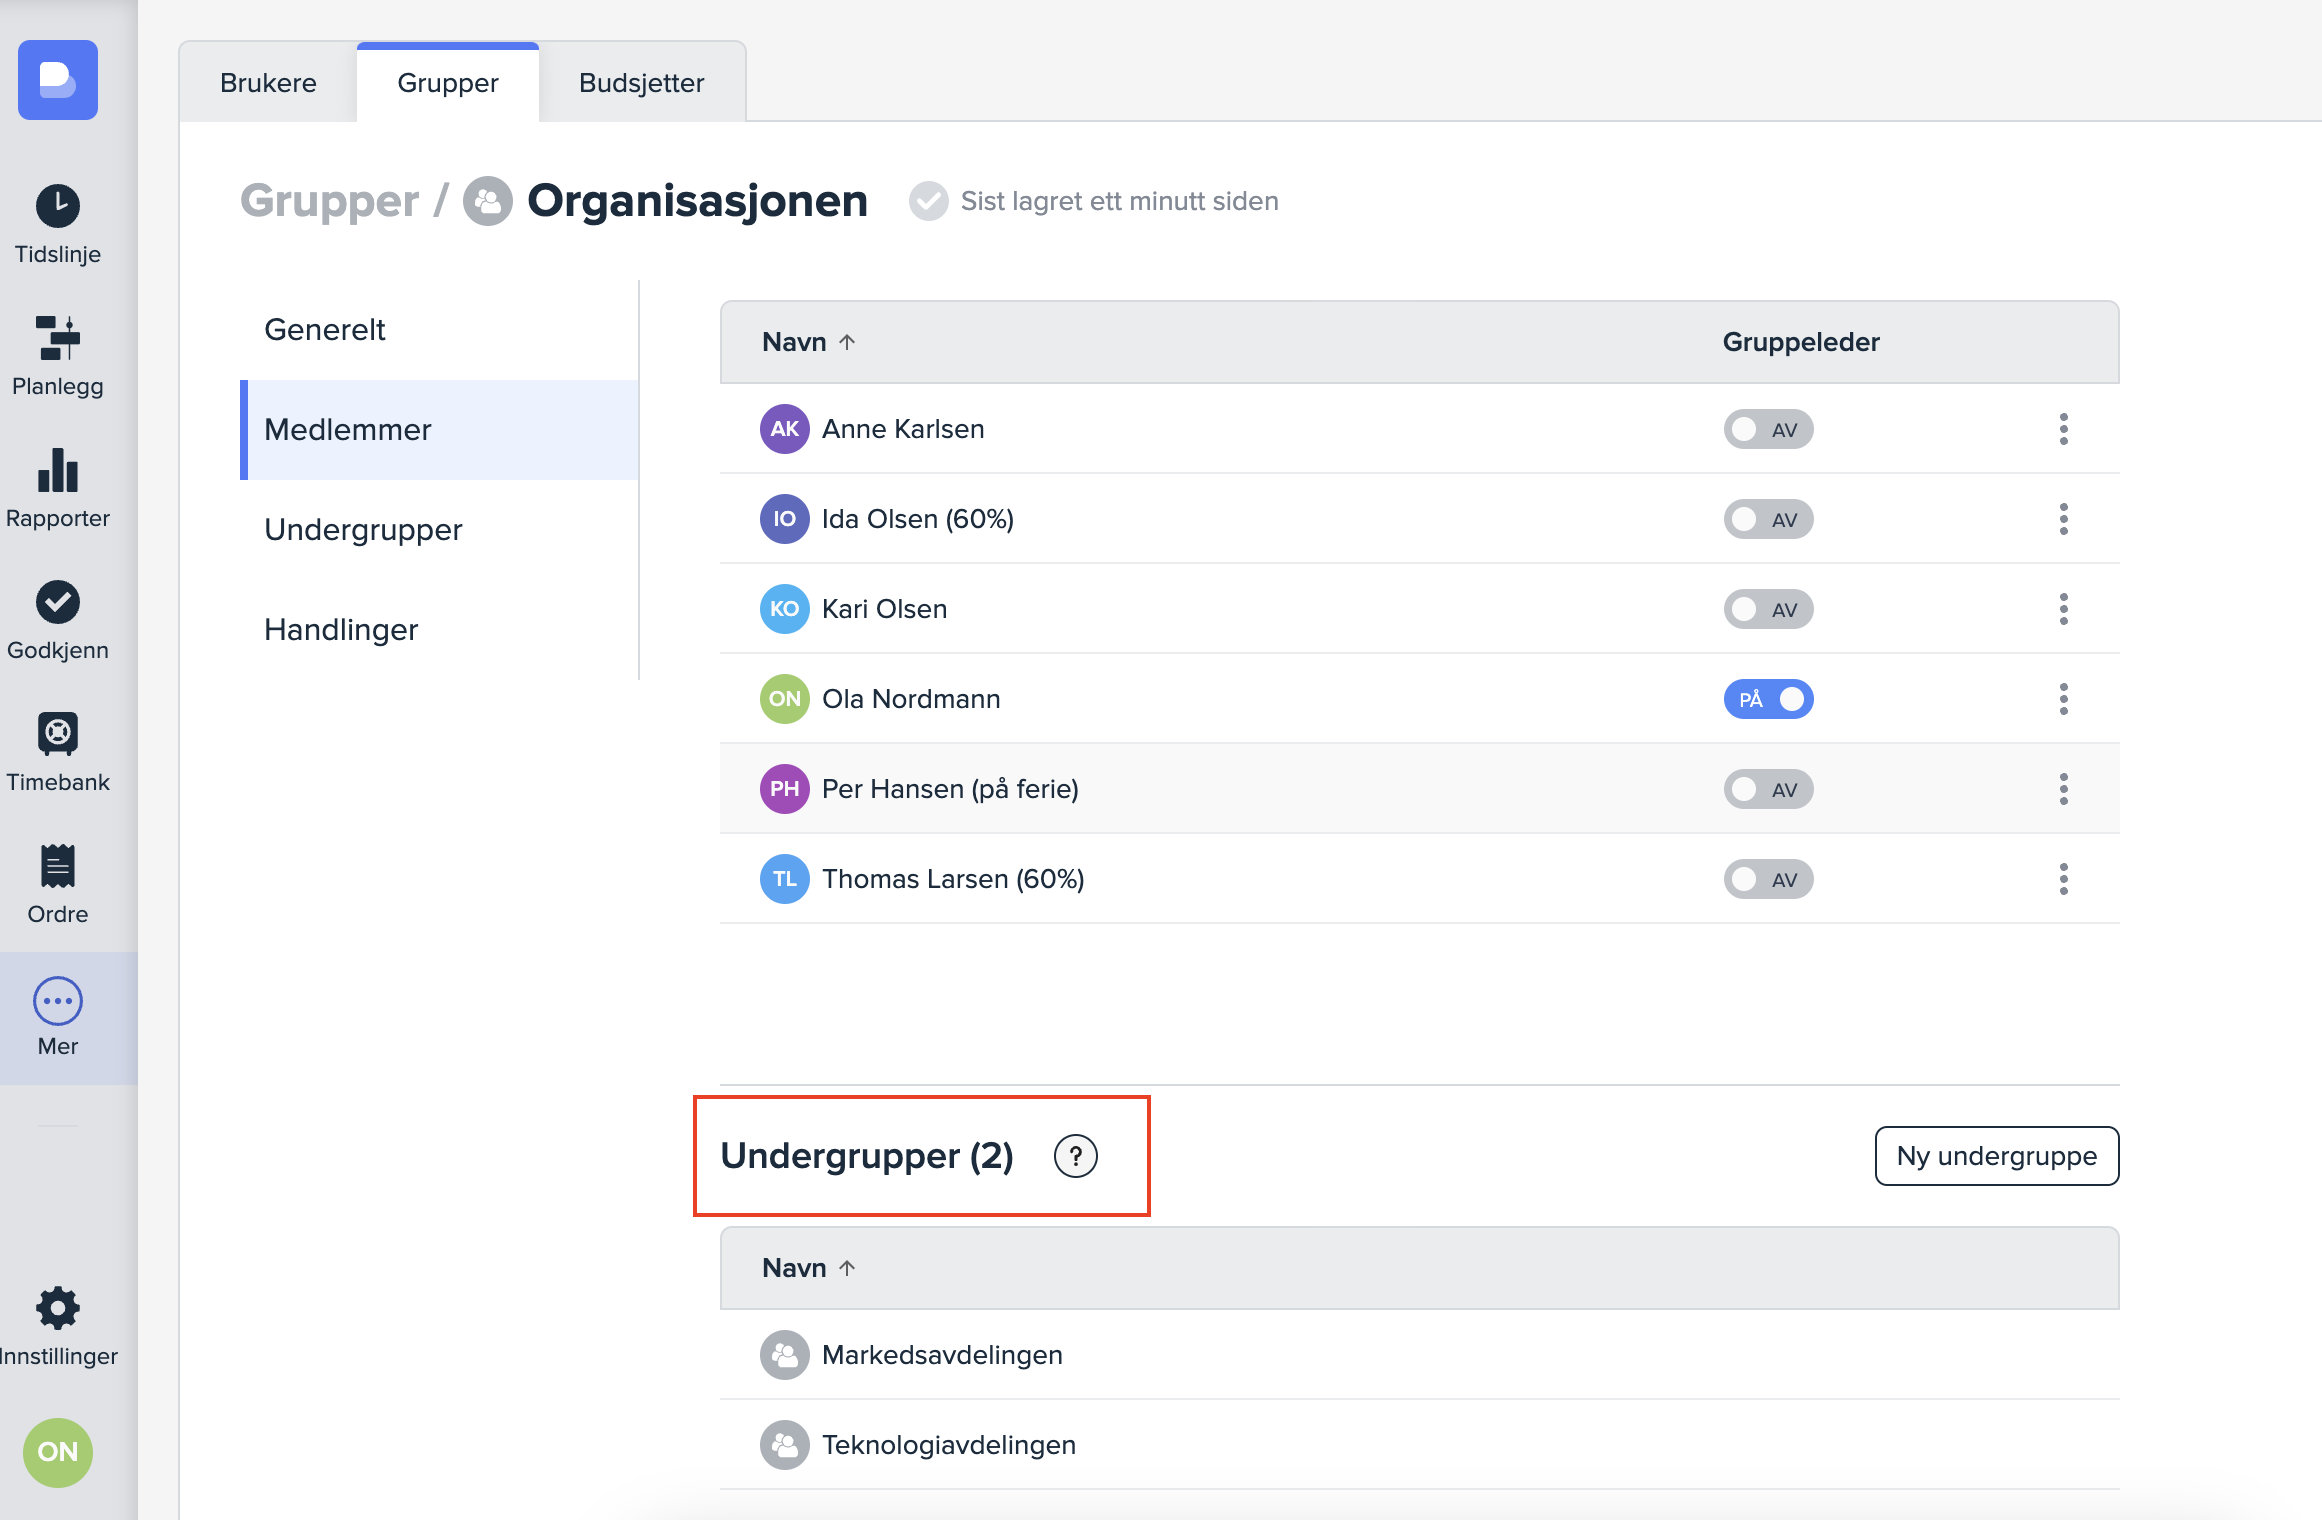
Task: Open options menu for Kari Olsen
Action: [x=2063, y=610]
